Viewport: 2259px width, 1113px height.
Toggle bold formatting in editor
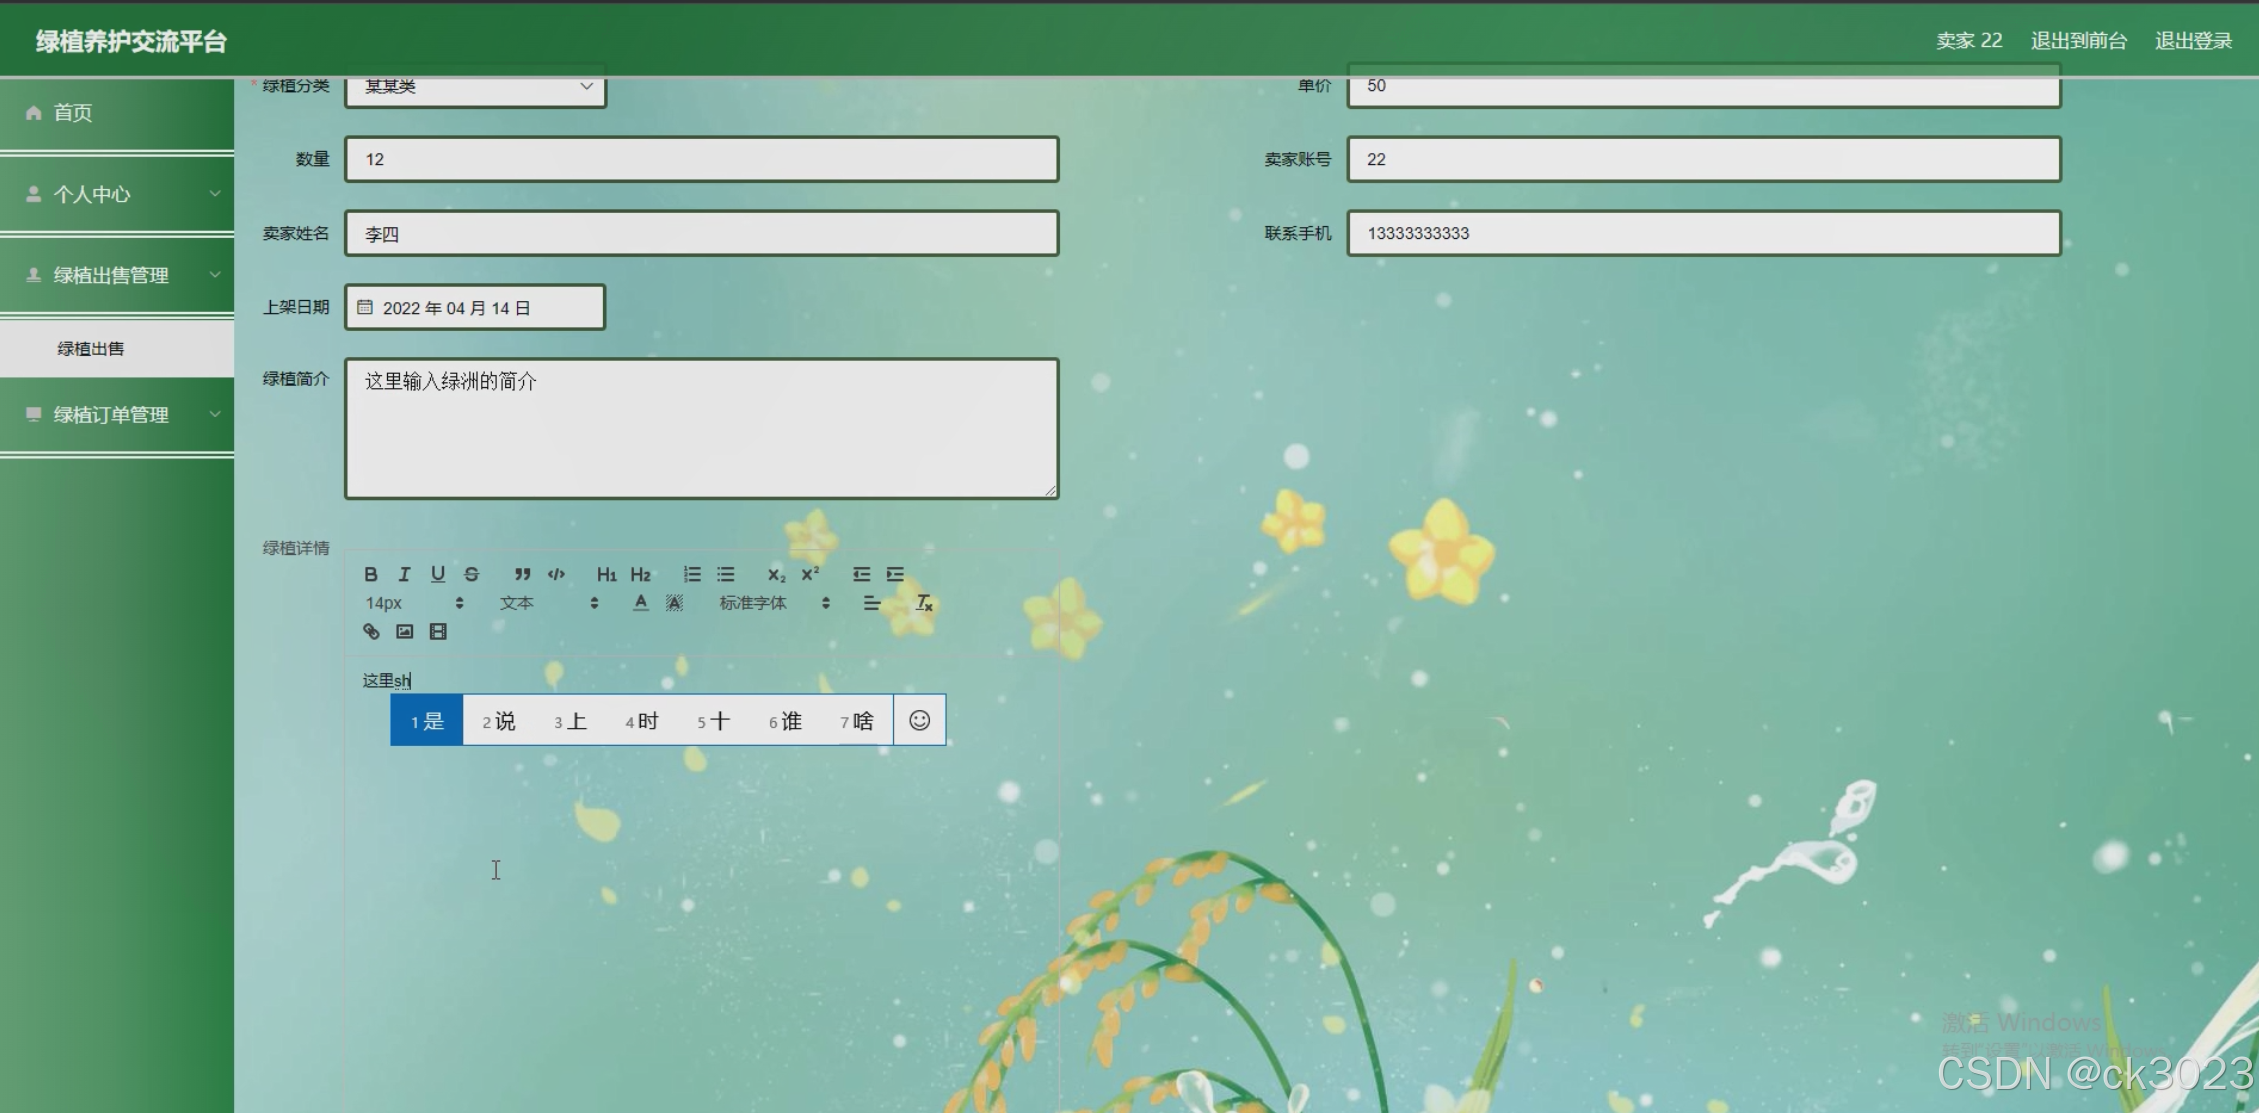point(371,574)
